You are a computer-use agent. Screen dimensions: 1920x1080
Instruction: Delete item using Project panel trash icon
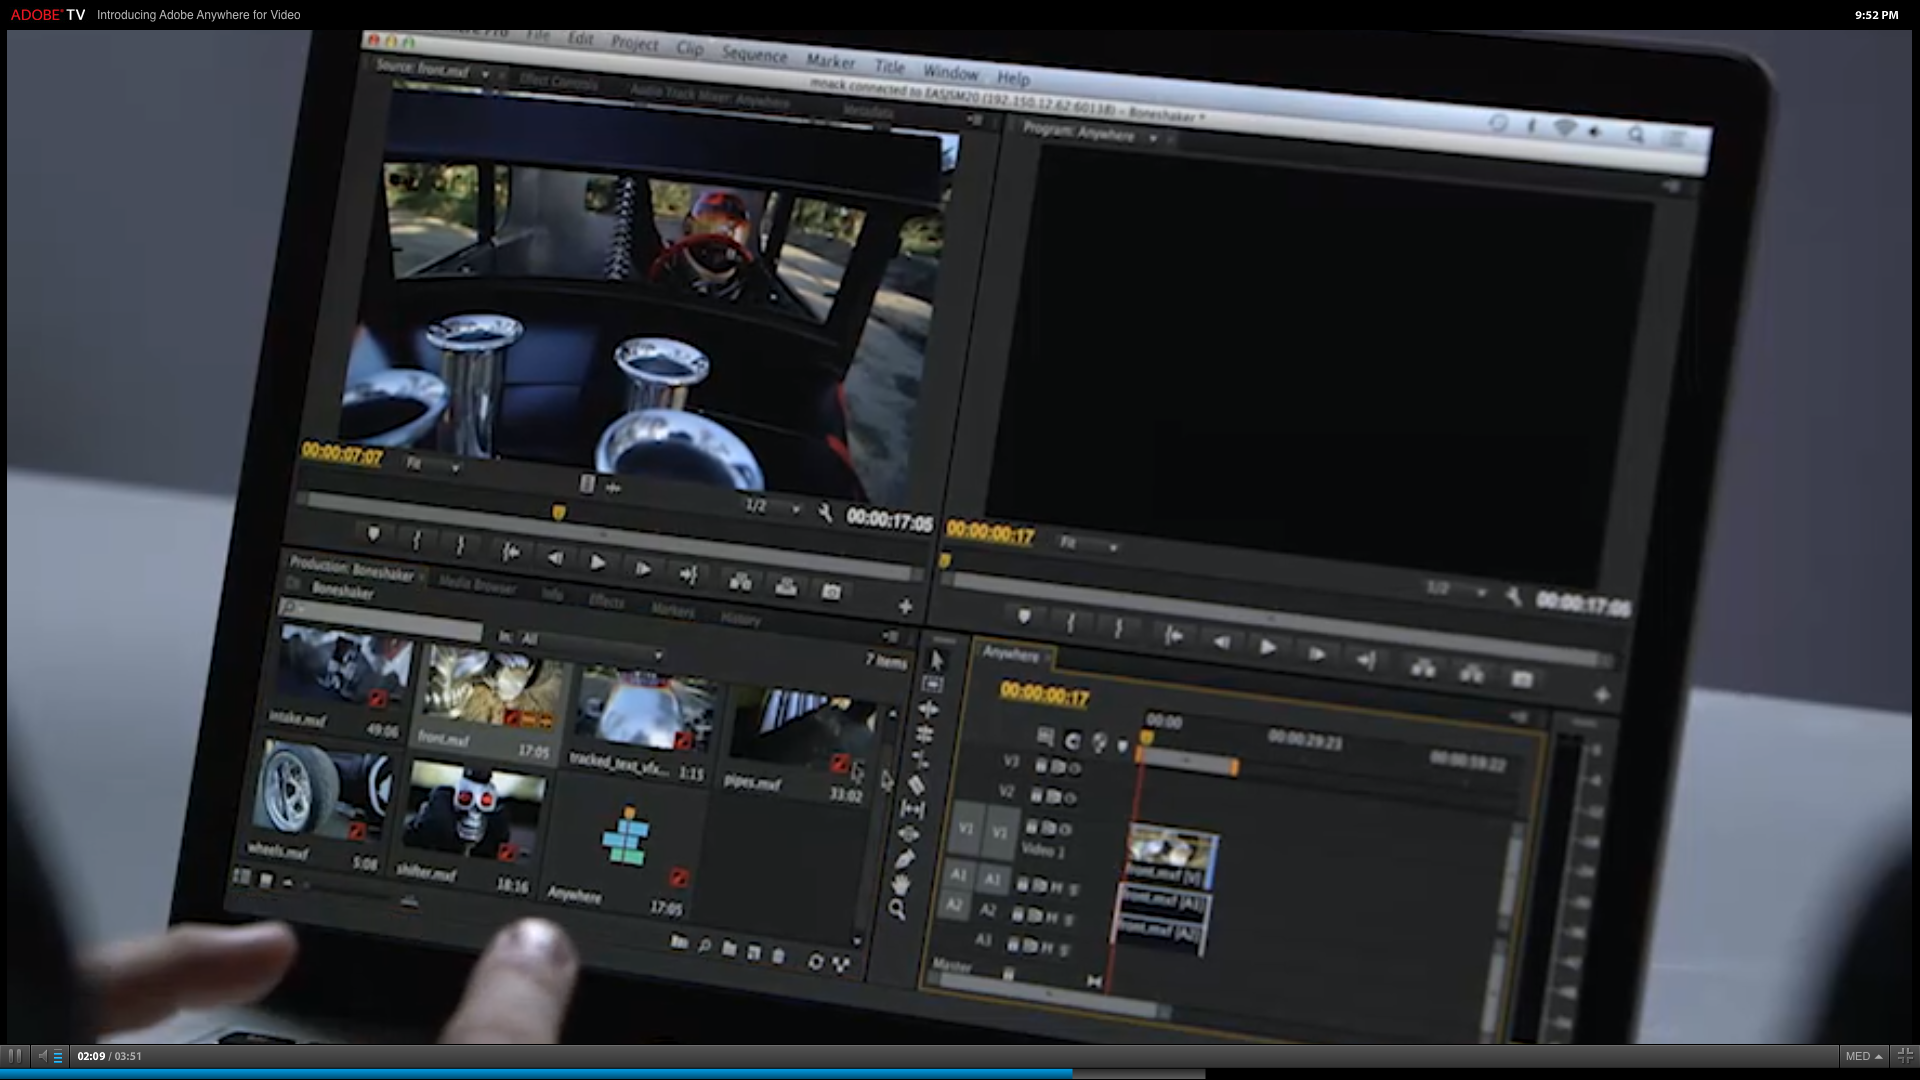(x=779, y=955)
